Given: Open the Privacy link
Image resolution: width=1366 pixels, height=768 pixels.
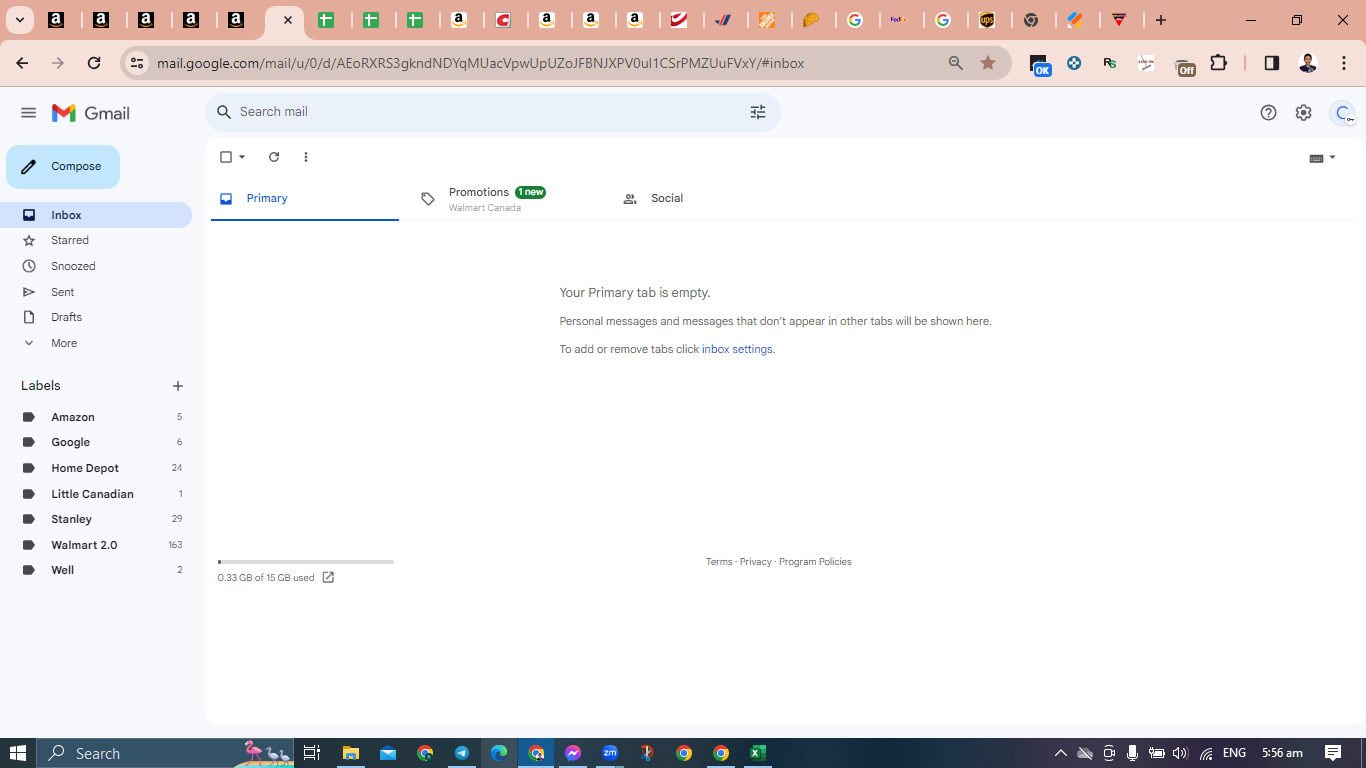Looking at the screenshot, I should coord(755,562).
